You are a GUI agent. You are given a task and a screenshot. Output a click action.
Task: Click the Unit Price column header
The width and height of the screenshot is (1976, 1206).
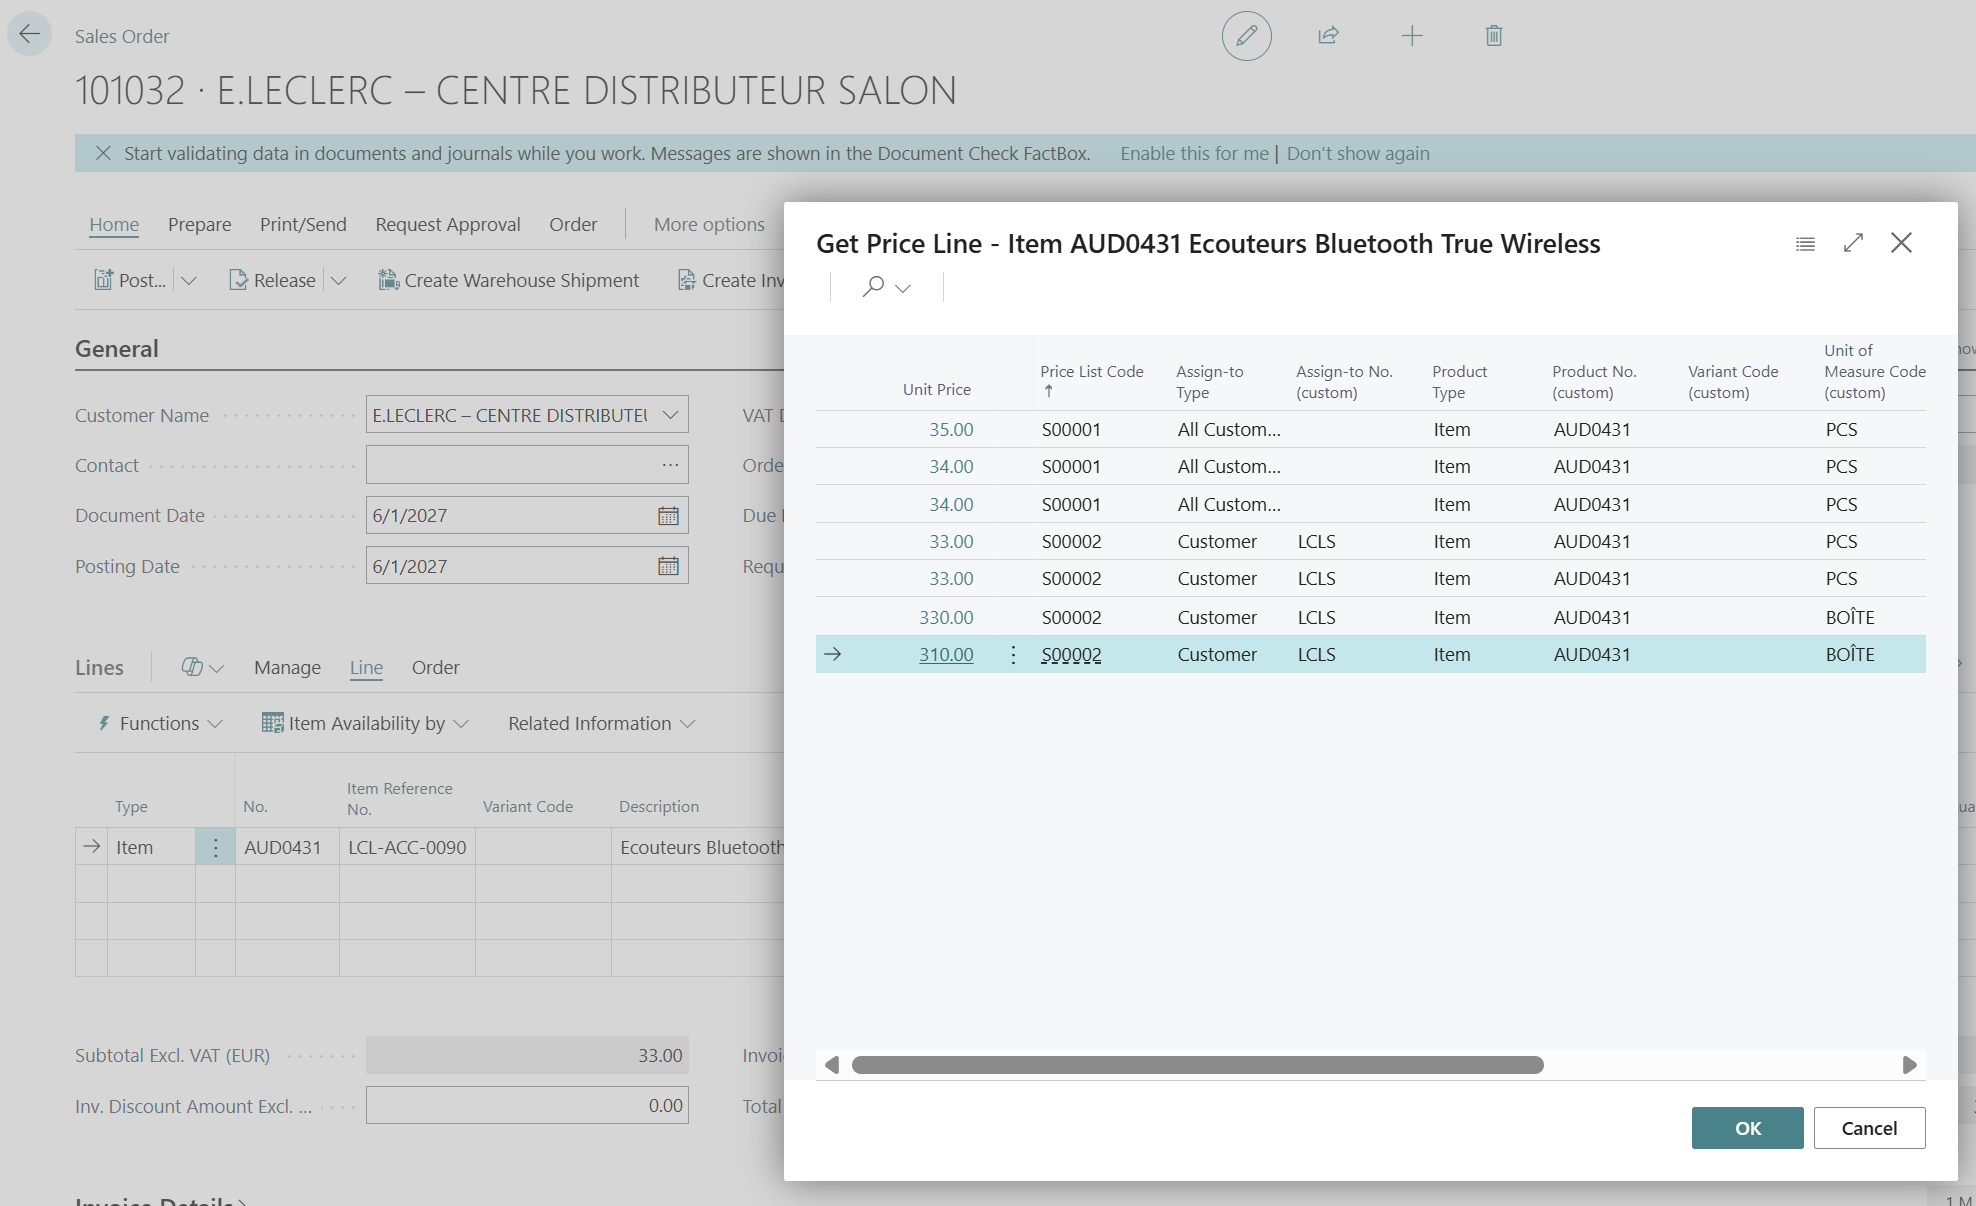[936, 390]
